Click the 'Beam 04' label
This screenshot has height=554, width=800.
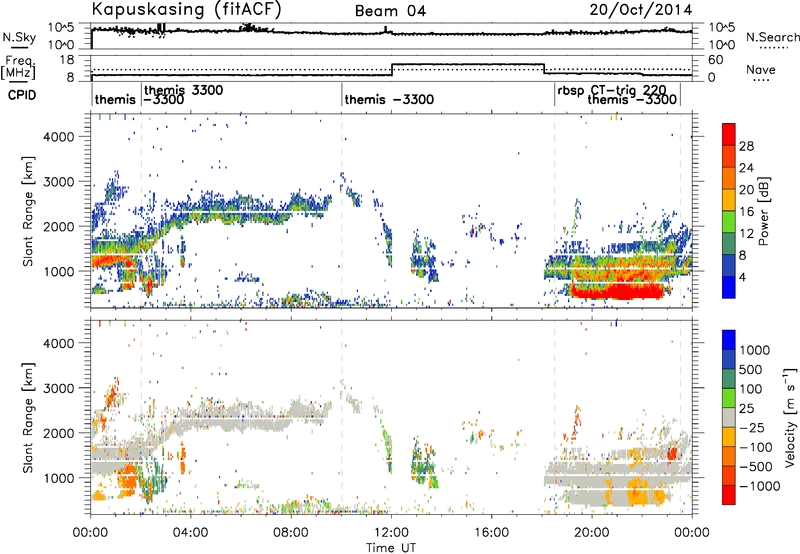tap(390, 11)
